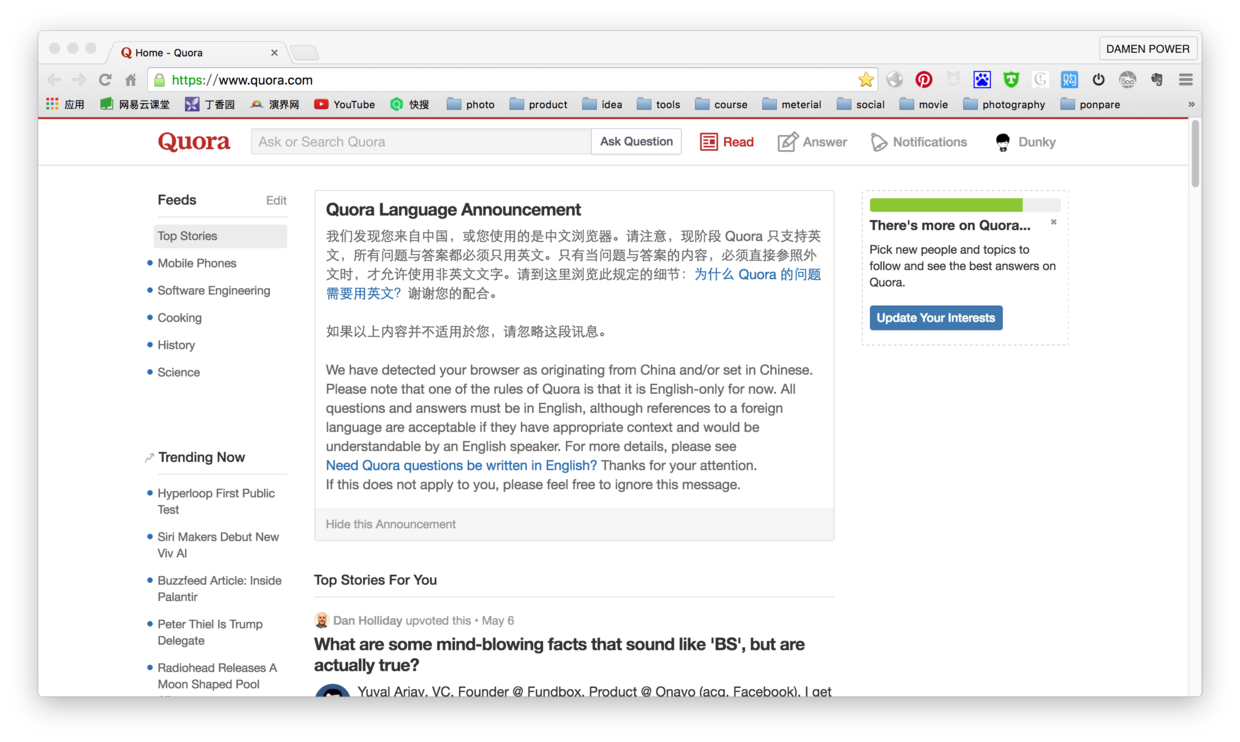Open the Baidu paw extension
Image resolution: width=1240 pixels, height=742 pixels.
[x=982, y=80]
